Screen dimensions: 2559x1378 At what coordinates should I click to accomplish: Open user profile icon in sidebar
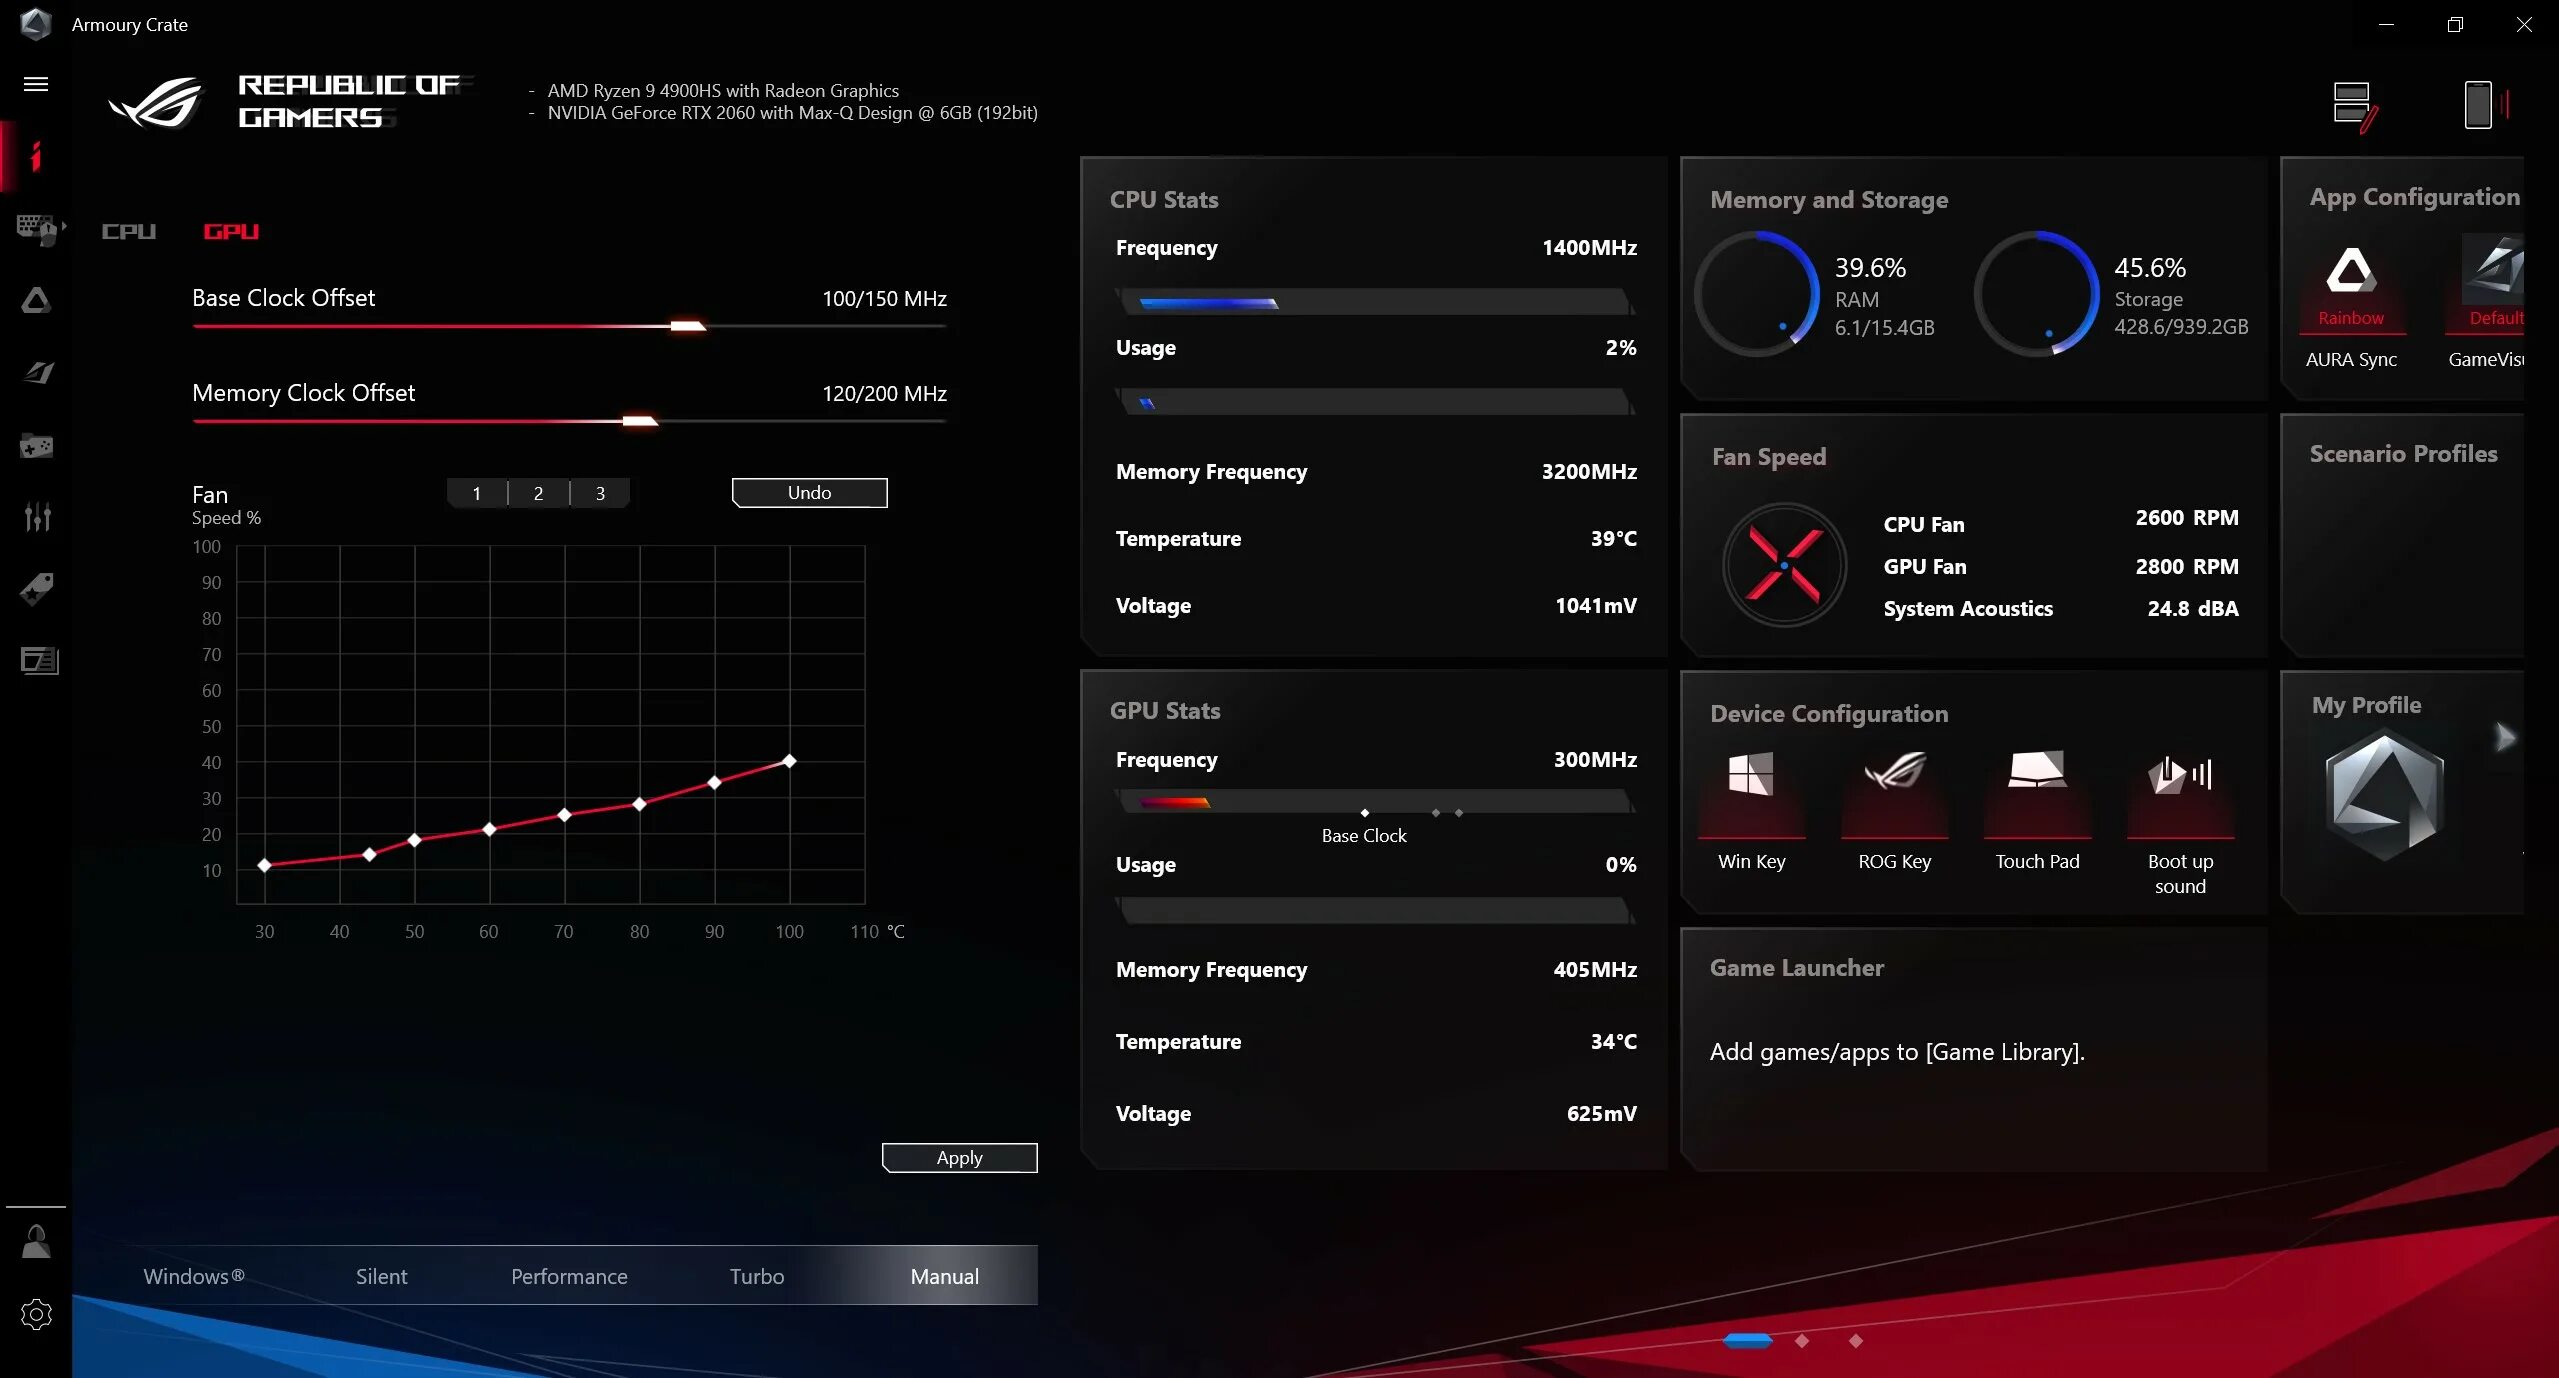point(36,1242)
